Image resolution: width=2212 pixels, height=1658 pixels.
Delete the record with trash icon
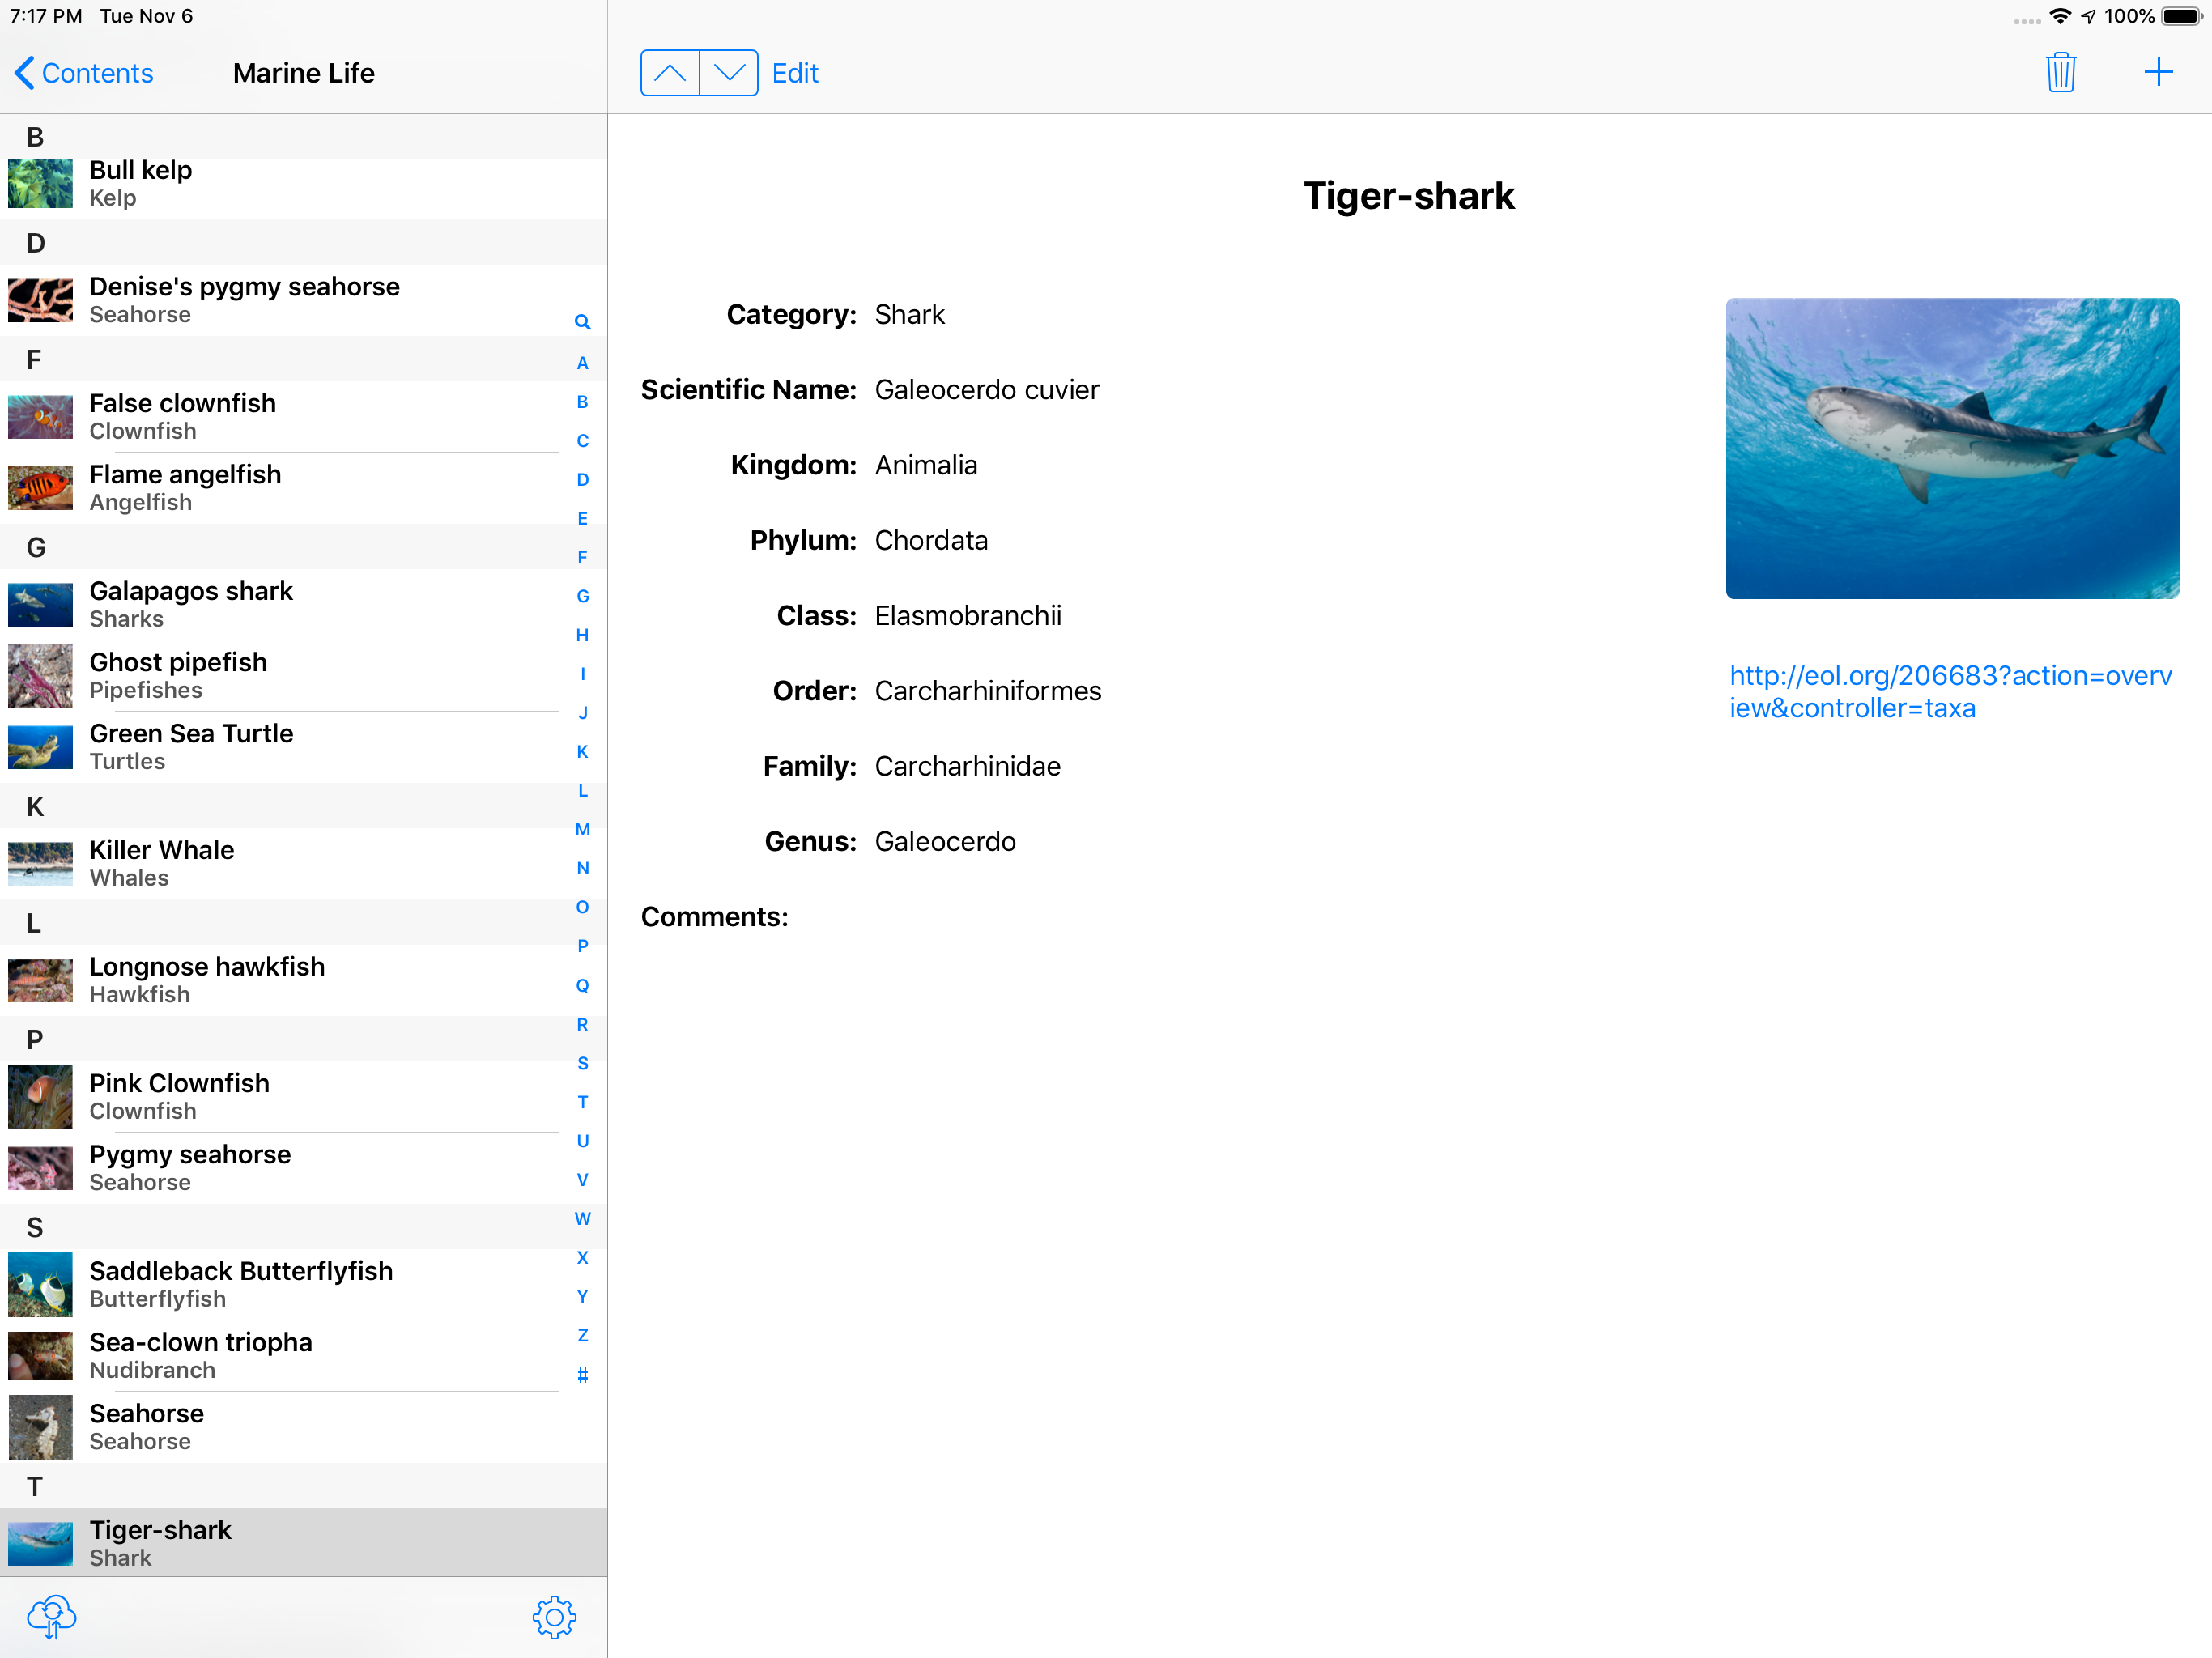(x=2060, y=73)
